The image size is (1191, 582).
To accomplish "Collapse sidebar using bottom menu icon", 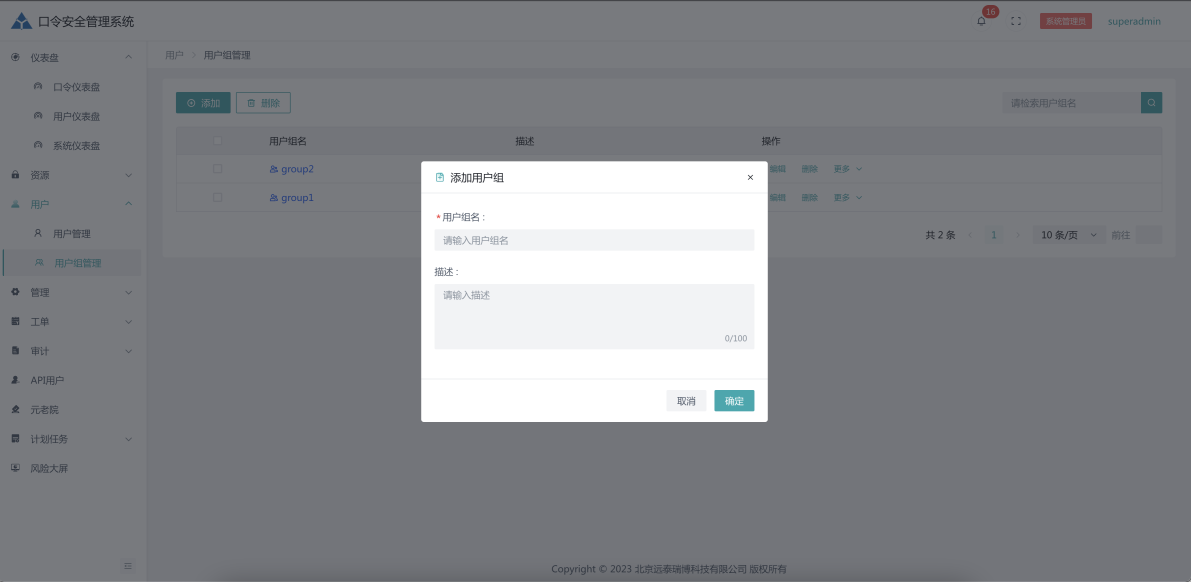I will click(128, 566).
